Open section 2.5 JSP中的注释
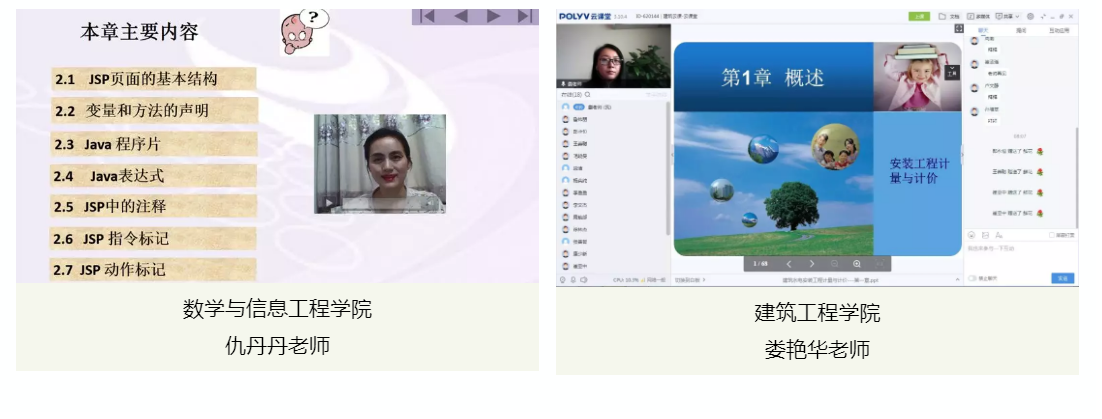Image resolution: width=1102 pixels, height=419 pixels. 153,207
